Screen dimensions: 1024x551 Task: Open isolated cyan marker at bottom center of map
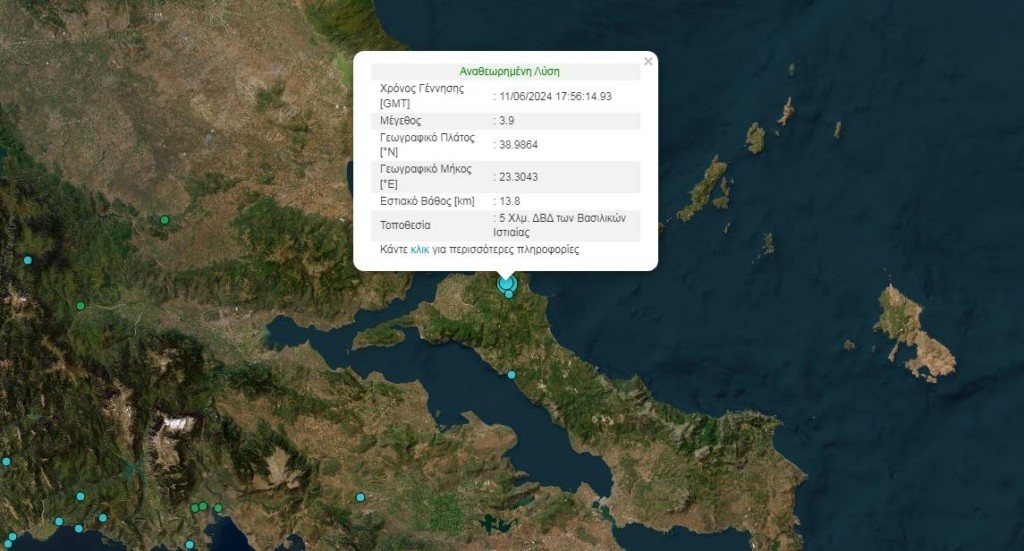pyautogui.click(x=361, y=497)
